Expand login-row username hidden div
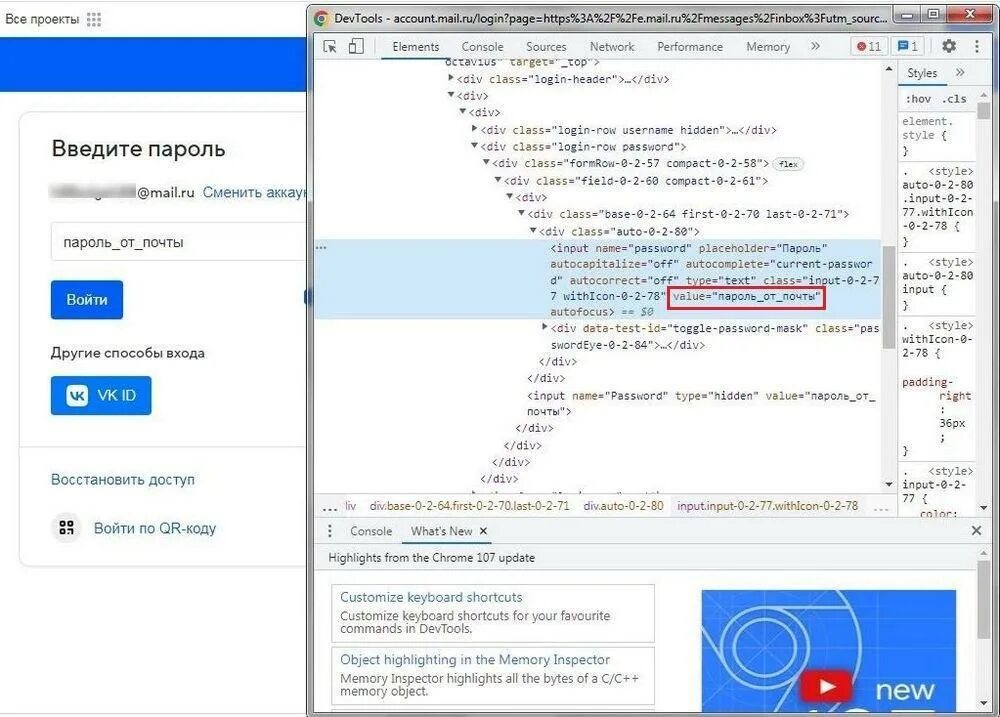This screenshot has height=717, width=1000. (474, 129)
